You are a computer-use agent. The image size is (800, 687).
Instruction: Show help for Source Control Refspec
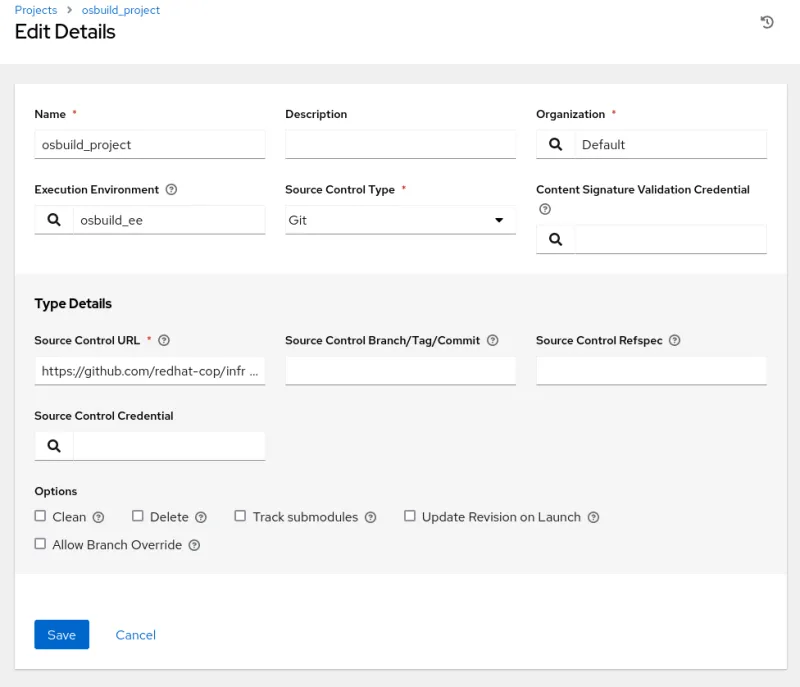[675, 341]
